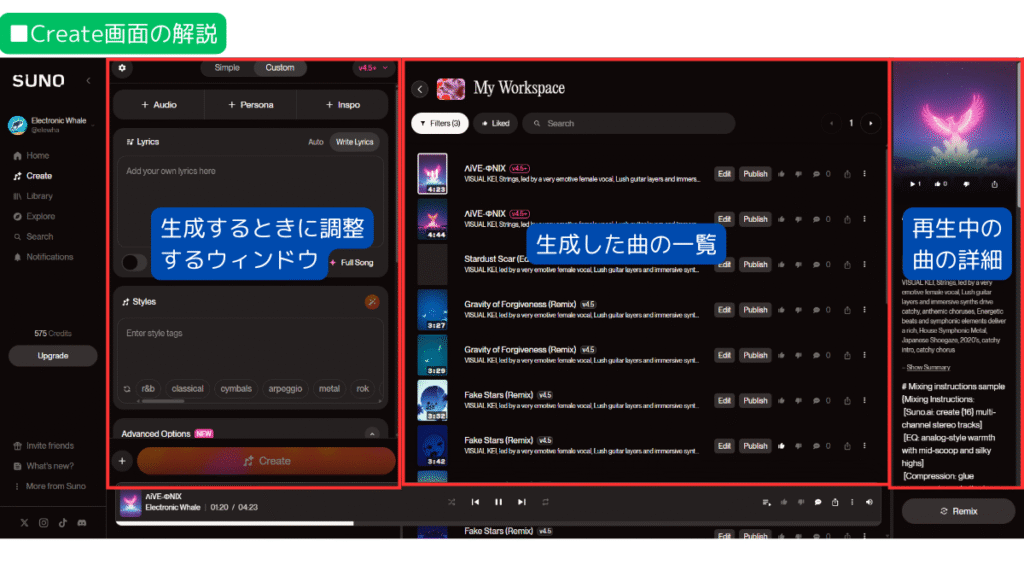Image resolution: width=1024 pixels, height=576 pixels.
Task: Select Auto lyrics mode
Action: click(315, 142)
